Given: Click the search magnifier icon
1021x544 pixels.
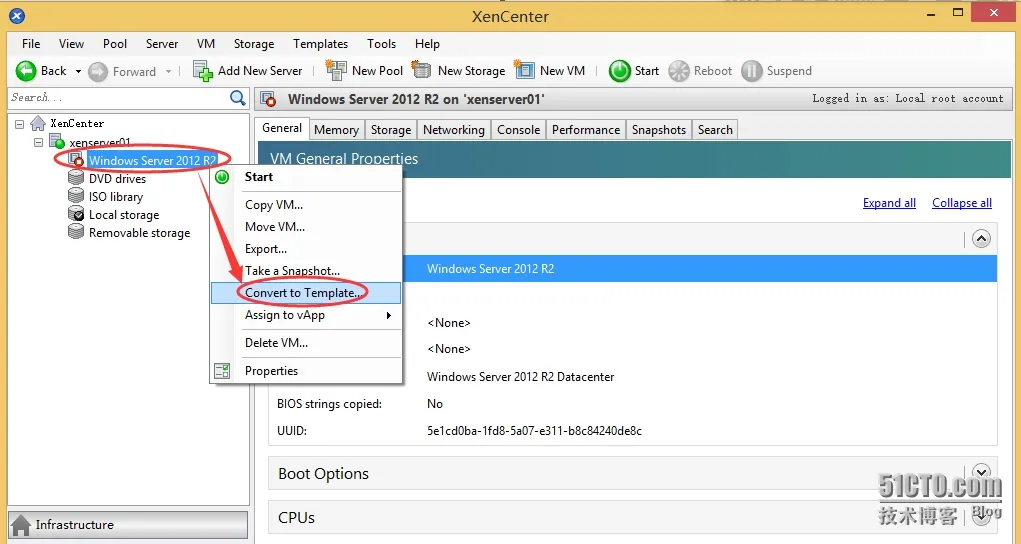Looking at the screenshot, I should pos(238,98).
